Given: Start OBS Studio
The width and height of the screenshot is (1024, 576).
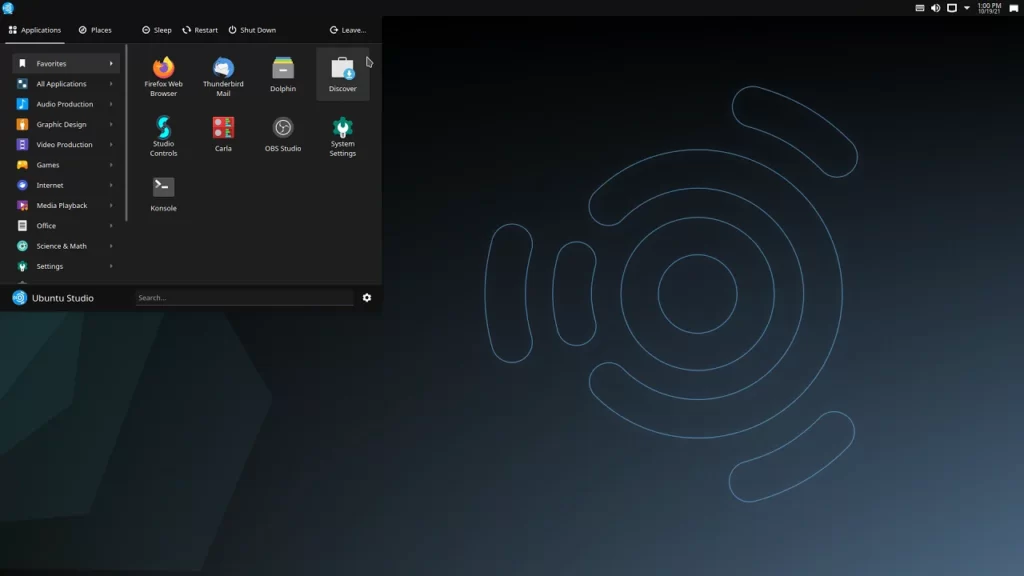Looking at the screenshot, I should (x=283, y=135).
